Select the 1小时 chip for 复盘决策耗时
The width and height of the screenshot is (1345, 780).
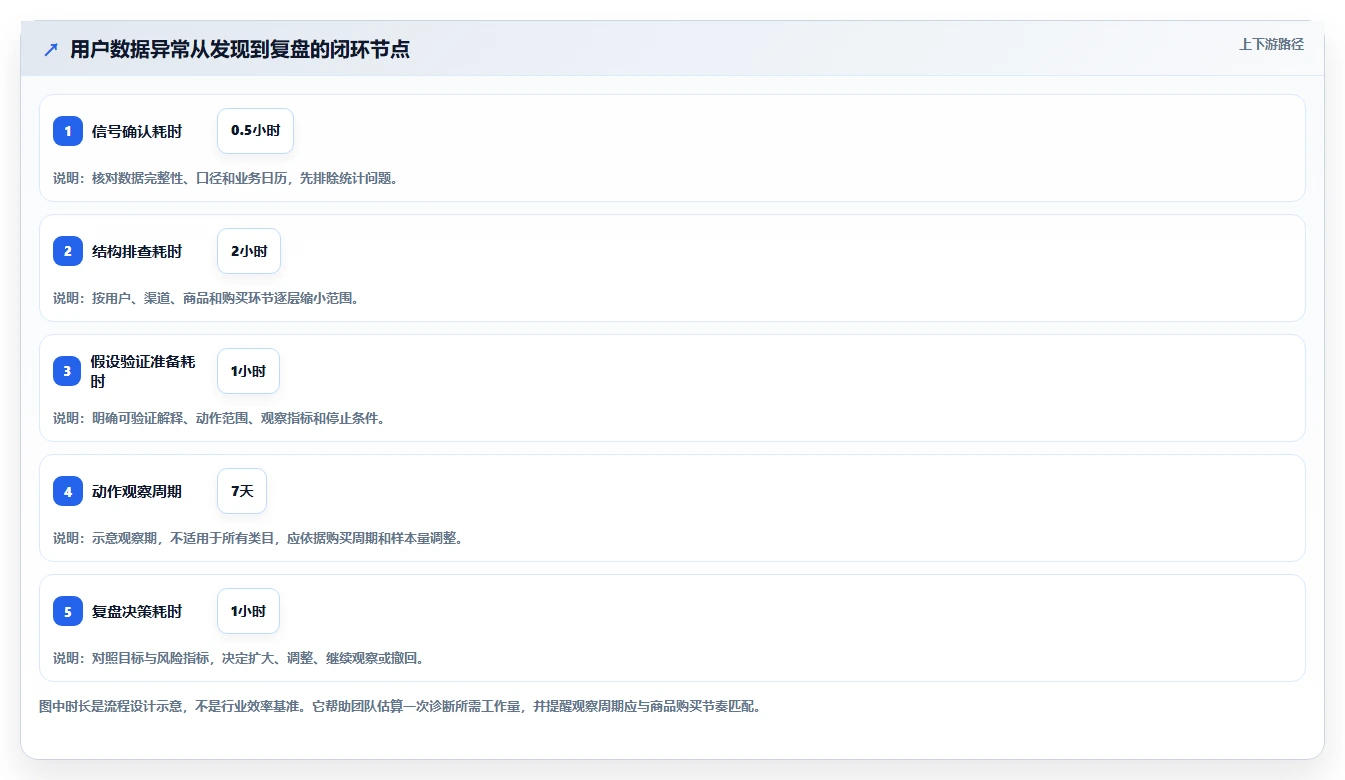(x=248, y=611)
